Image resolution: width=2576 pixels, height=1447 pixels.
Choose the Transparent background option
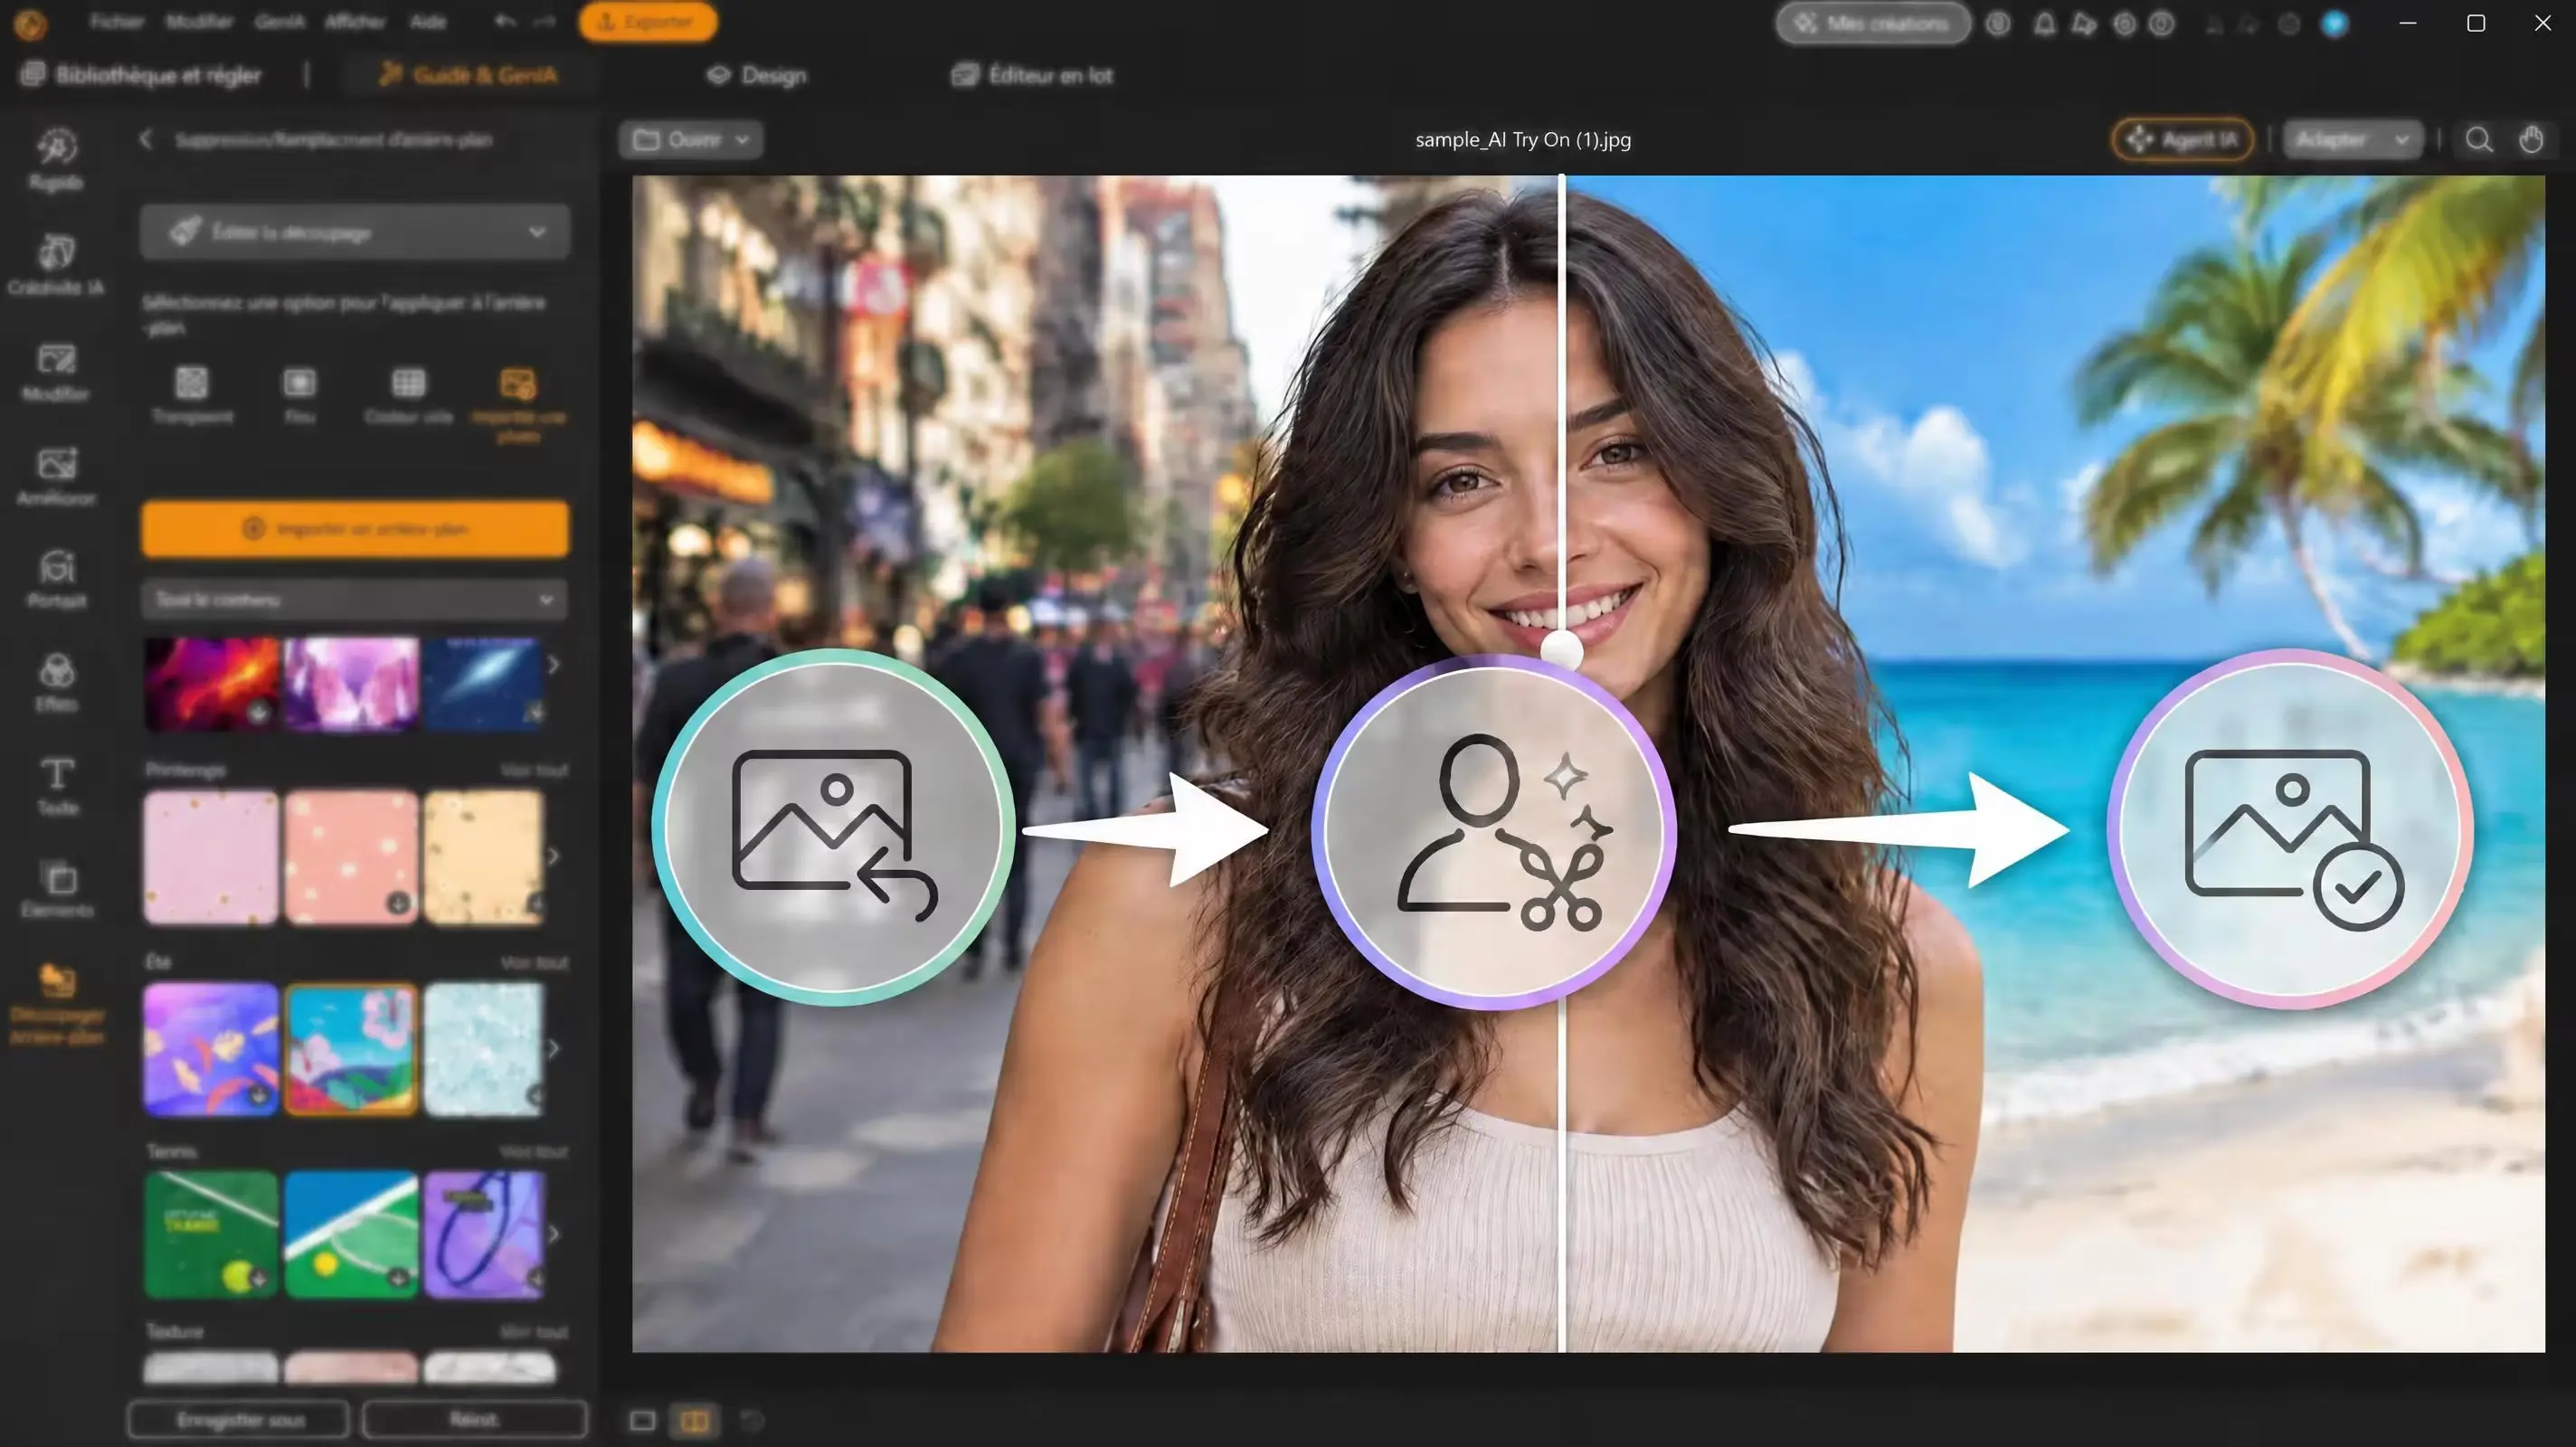[x=192, y=396]
